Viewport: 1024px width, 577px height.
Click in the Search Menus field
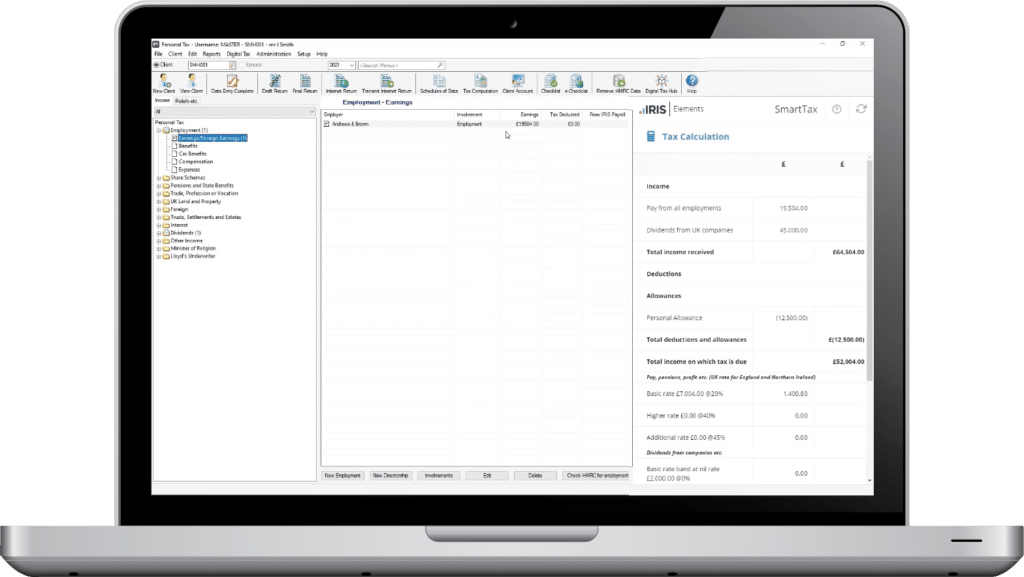402,65
